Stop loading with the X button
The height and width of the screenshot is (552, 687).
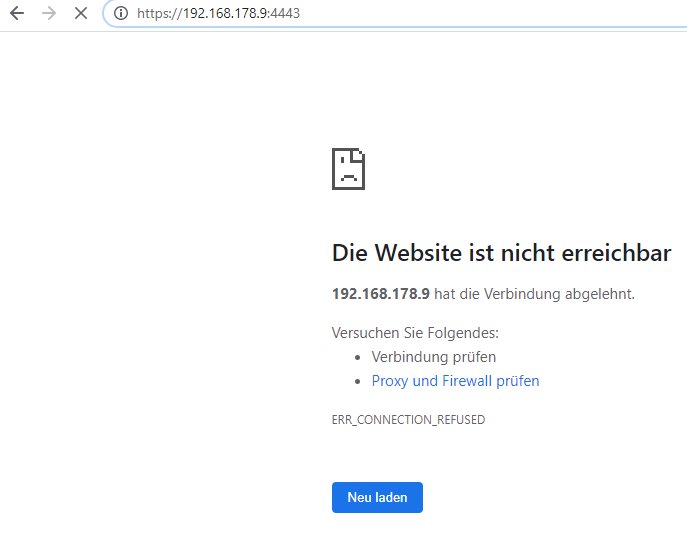pyautogui.click(x=81, y=13)
